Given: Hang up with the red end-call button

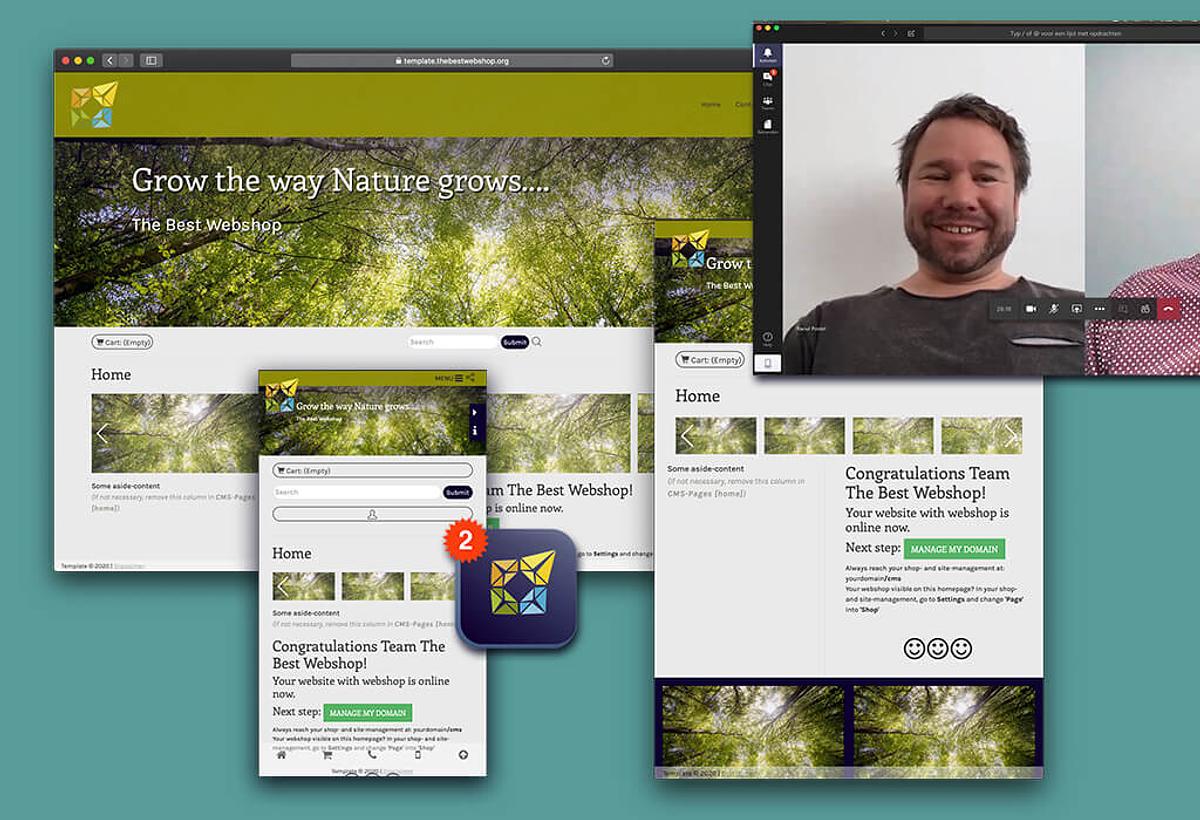Looking at the screenshot, I should pyautogui.click(x=1168, y=309).
